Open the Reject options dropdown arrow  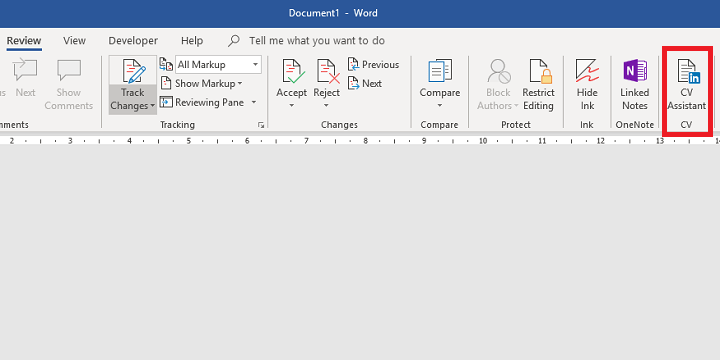point(326,106)
